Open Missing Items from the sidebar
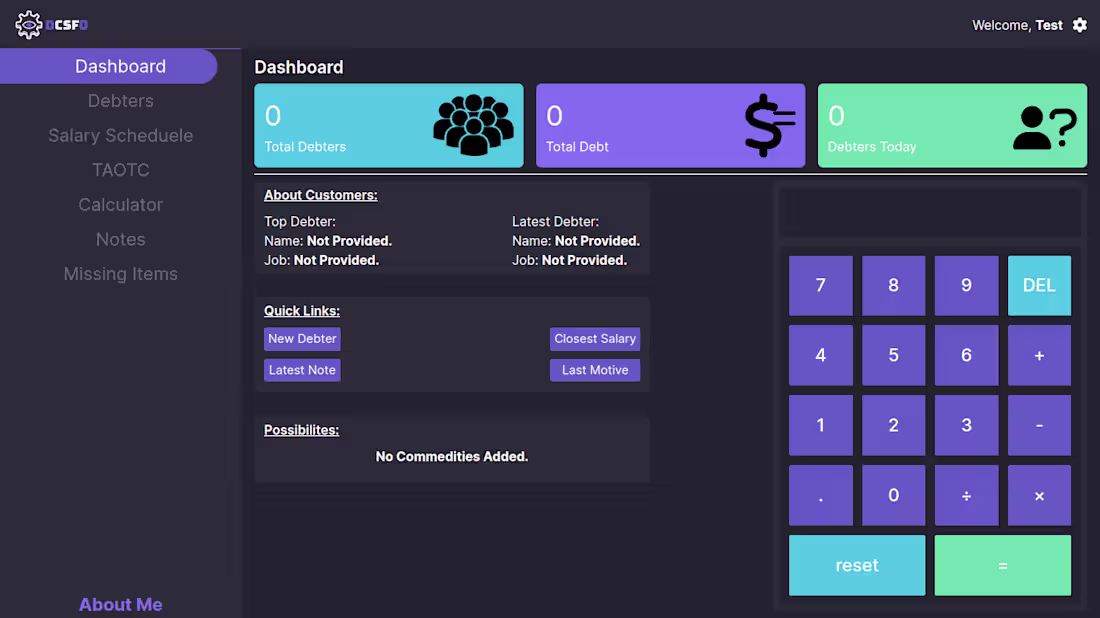 pos(120,274)
